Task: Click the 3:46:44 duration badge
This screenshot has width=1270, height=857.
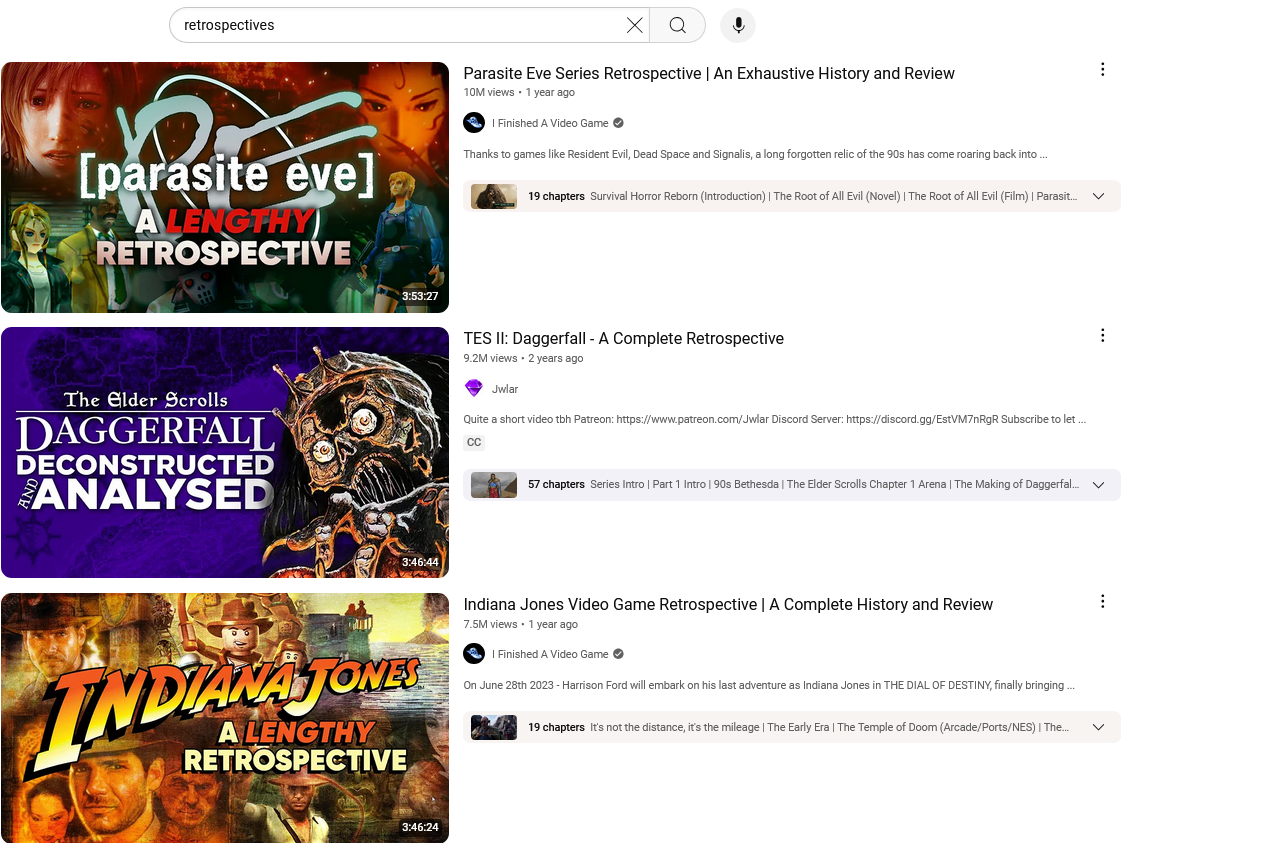Action: 420,563
